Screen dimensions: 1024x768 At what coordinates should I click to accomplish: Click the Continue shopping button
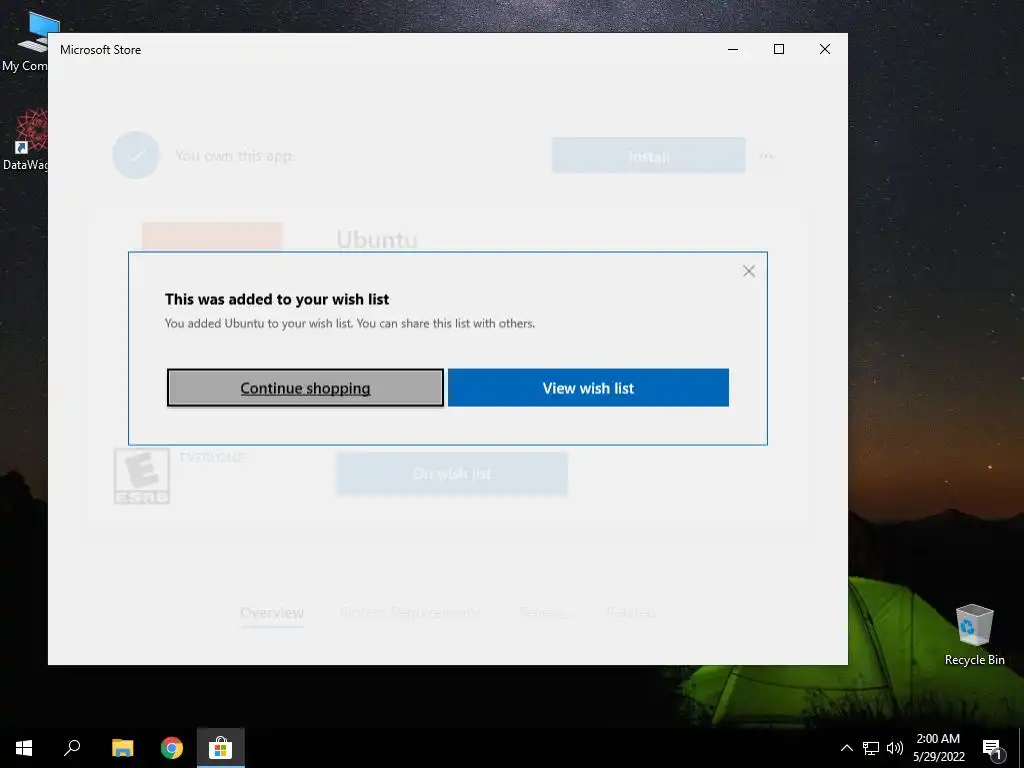tap(305, 387)
